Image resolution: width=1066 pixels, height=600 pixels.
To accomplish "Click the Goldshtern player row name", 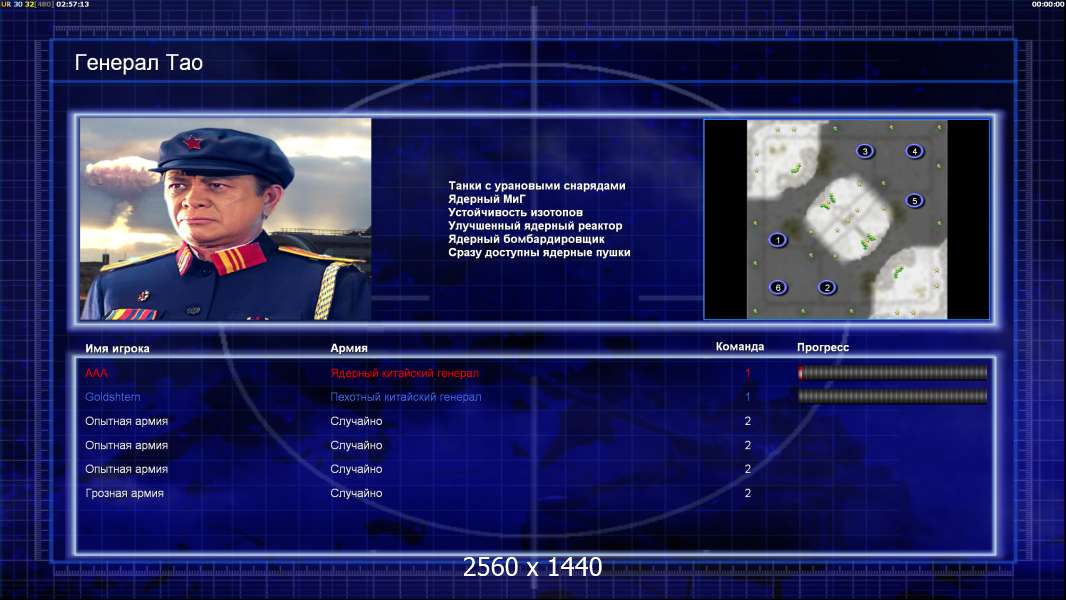I will 113,397.
